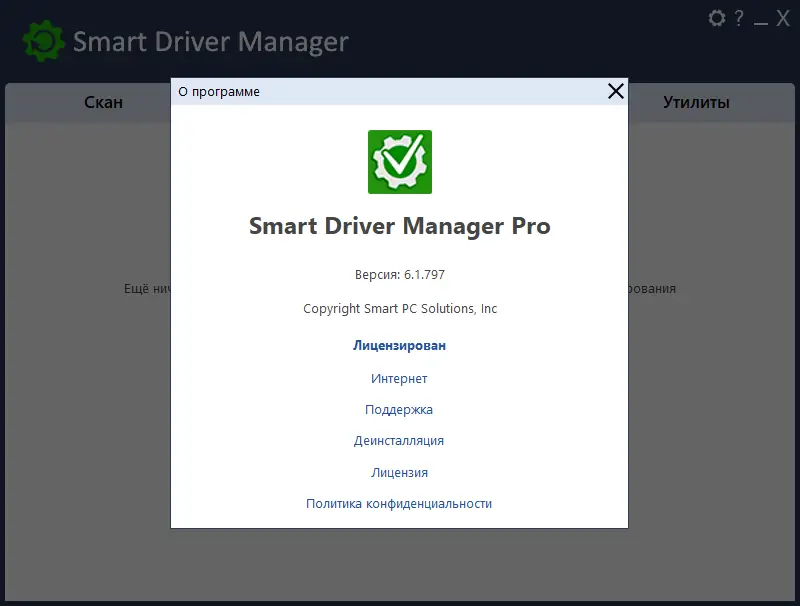Click the Поддержка link
This screenshot has width=800, height=606.
399,409
